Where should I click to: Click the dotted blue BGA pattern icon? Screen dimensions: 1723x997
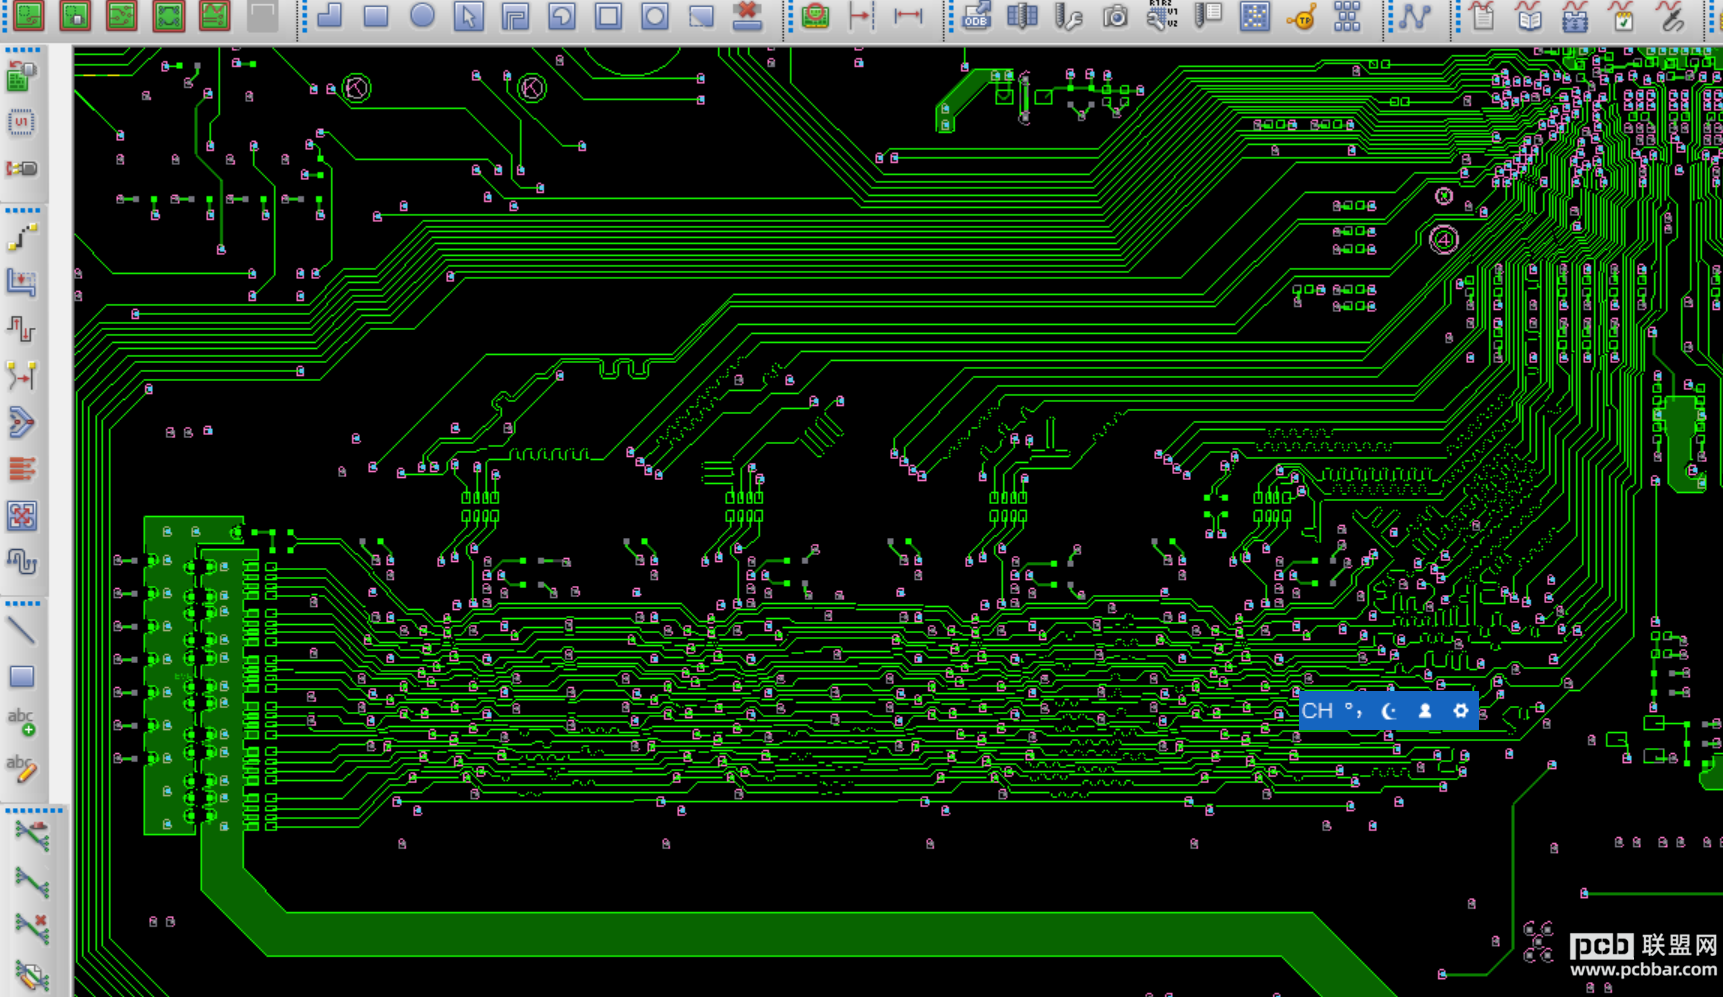[x=1254, y=16]
